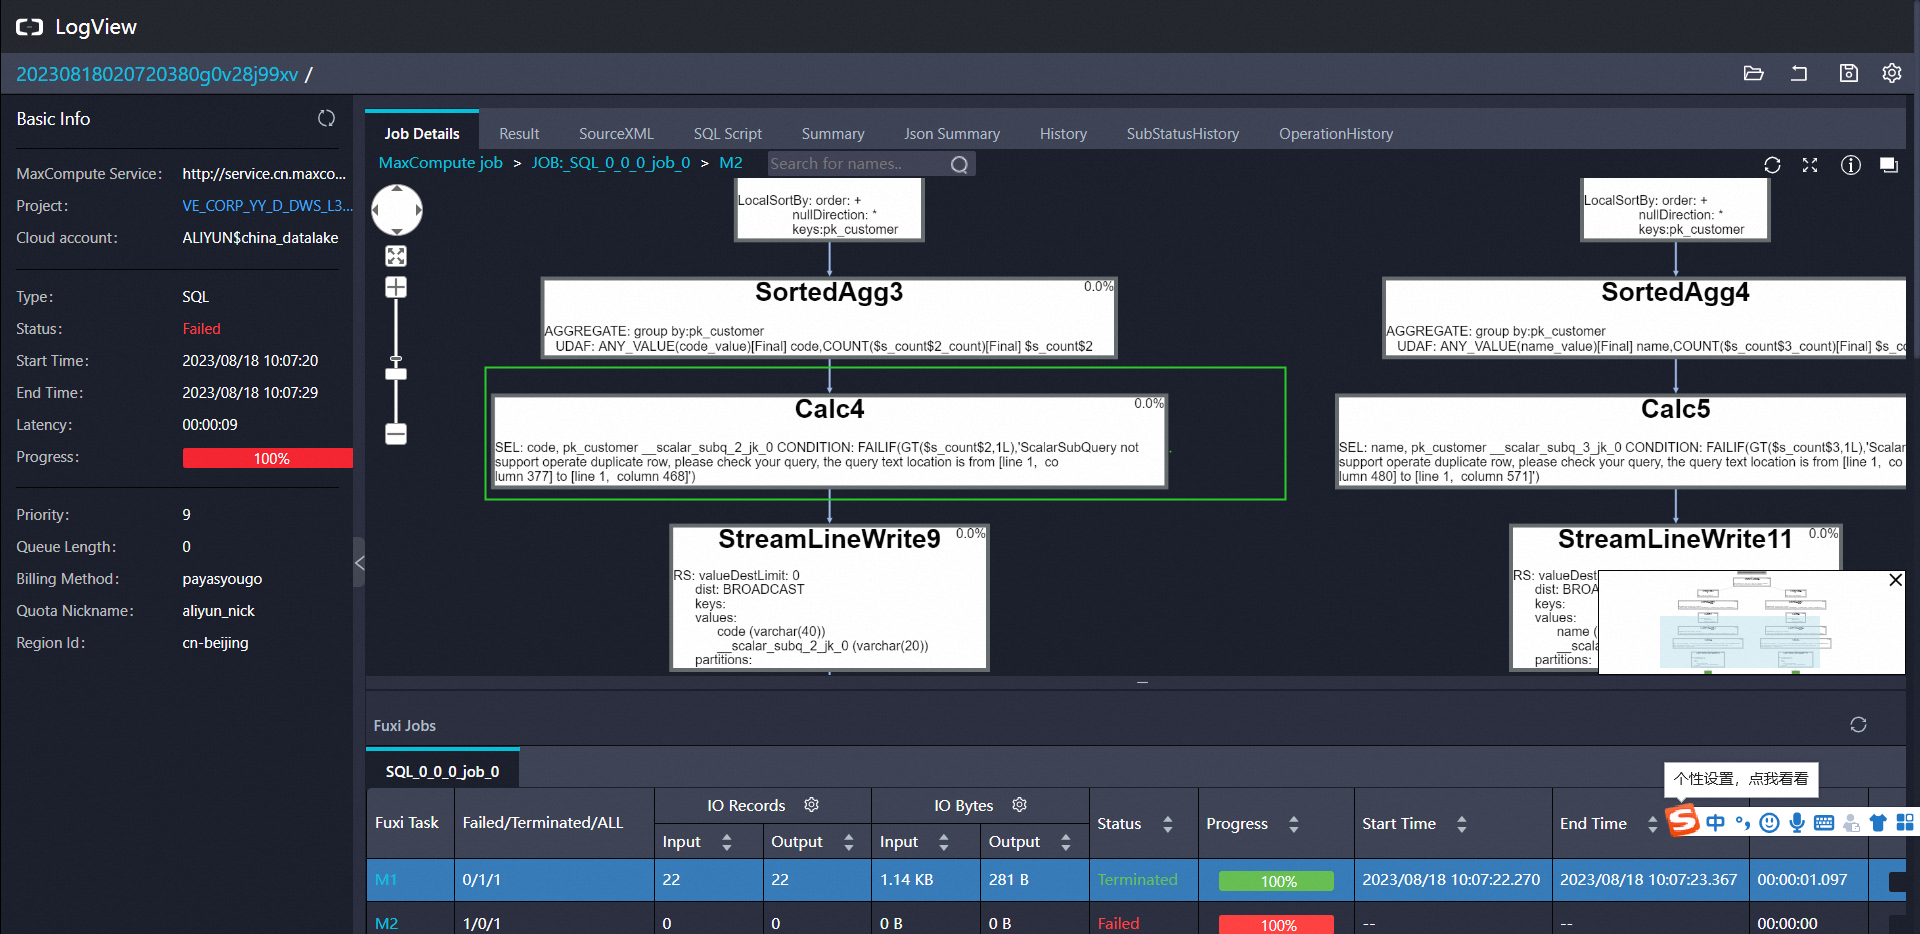Open the Summary tab
1920x934 pixels.
[832, 133]
